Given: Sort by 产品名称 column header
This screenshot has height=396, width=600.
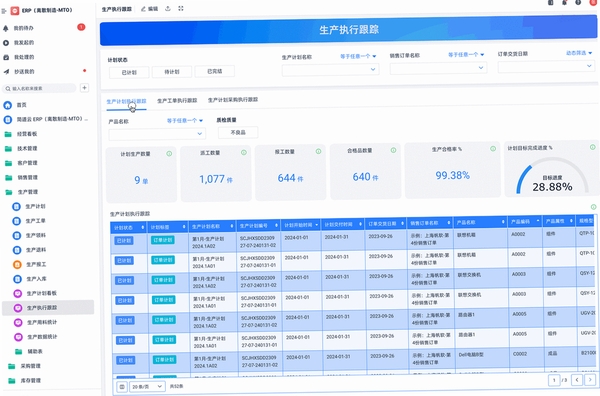Looking at the screenshot, I should click(481, 222).
